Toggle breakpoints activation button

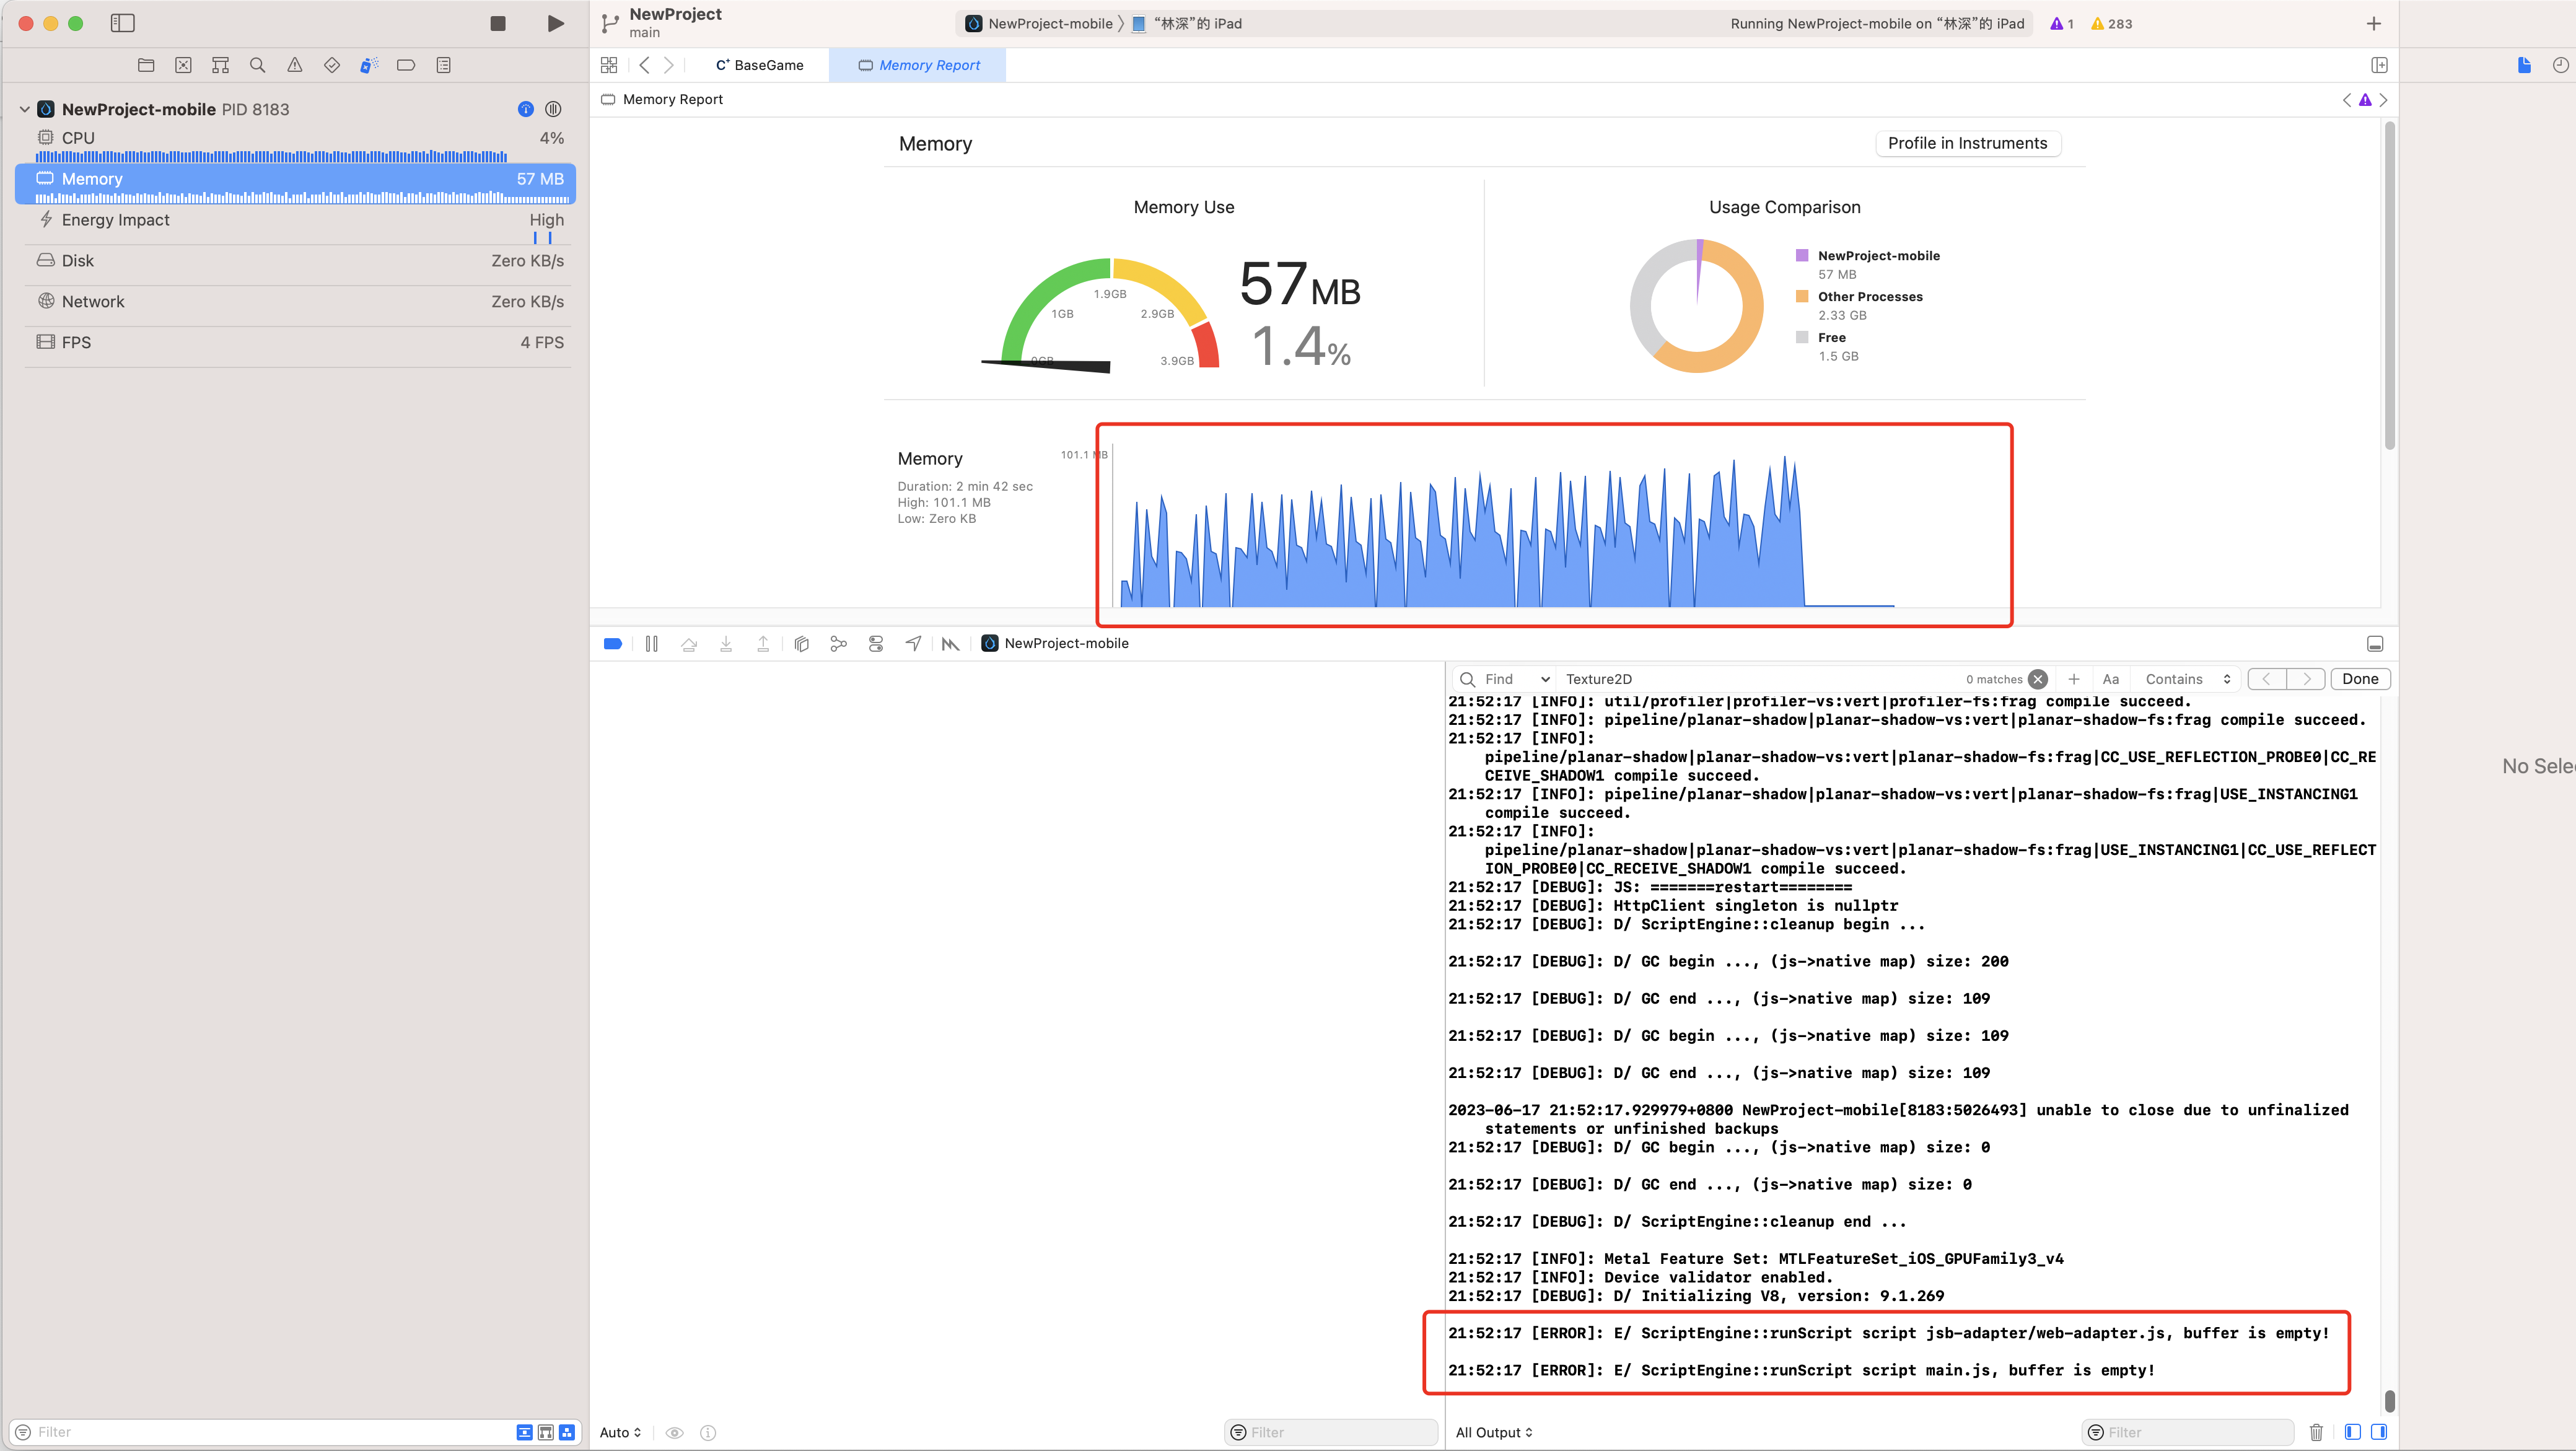[x=613, y=644]
